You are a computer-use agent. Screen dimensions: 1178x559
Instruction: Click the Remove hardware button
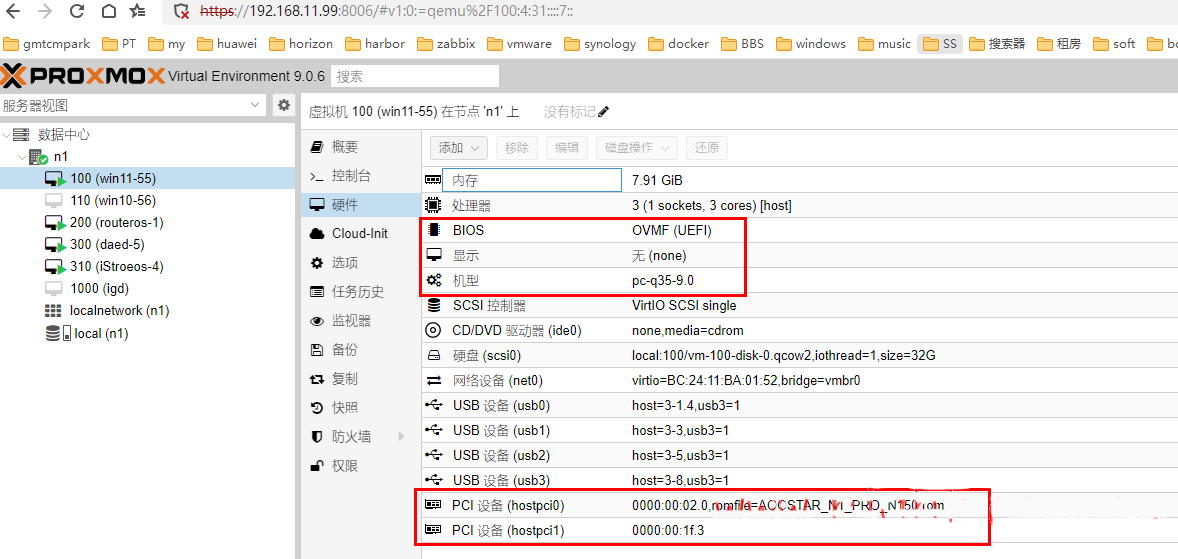tap(516, 148)
